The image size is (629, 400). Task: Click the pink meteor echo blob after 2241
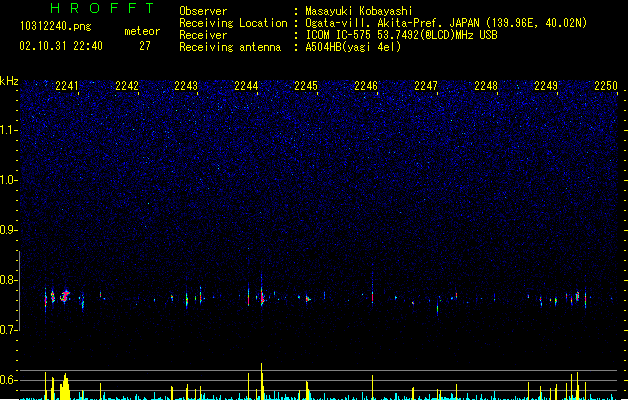(65, 296)
